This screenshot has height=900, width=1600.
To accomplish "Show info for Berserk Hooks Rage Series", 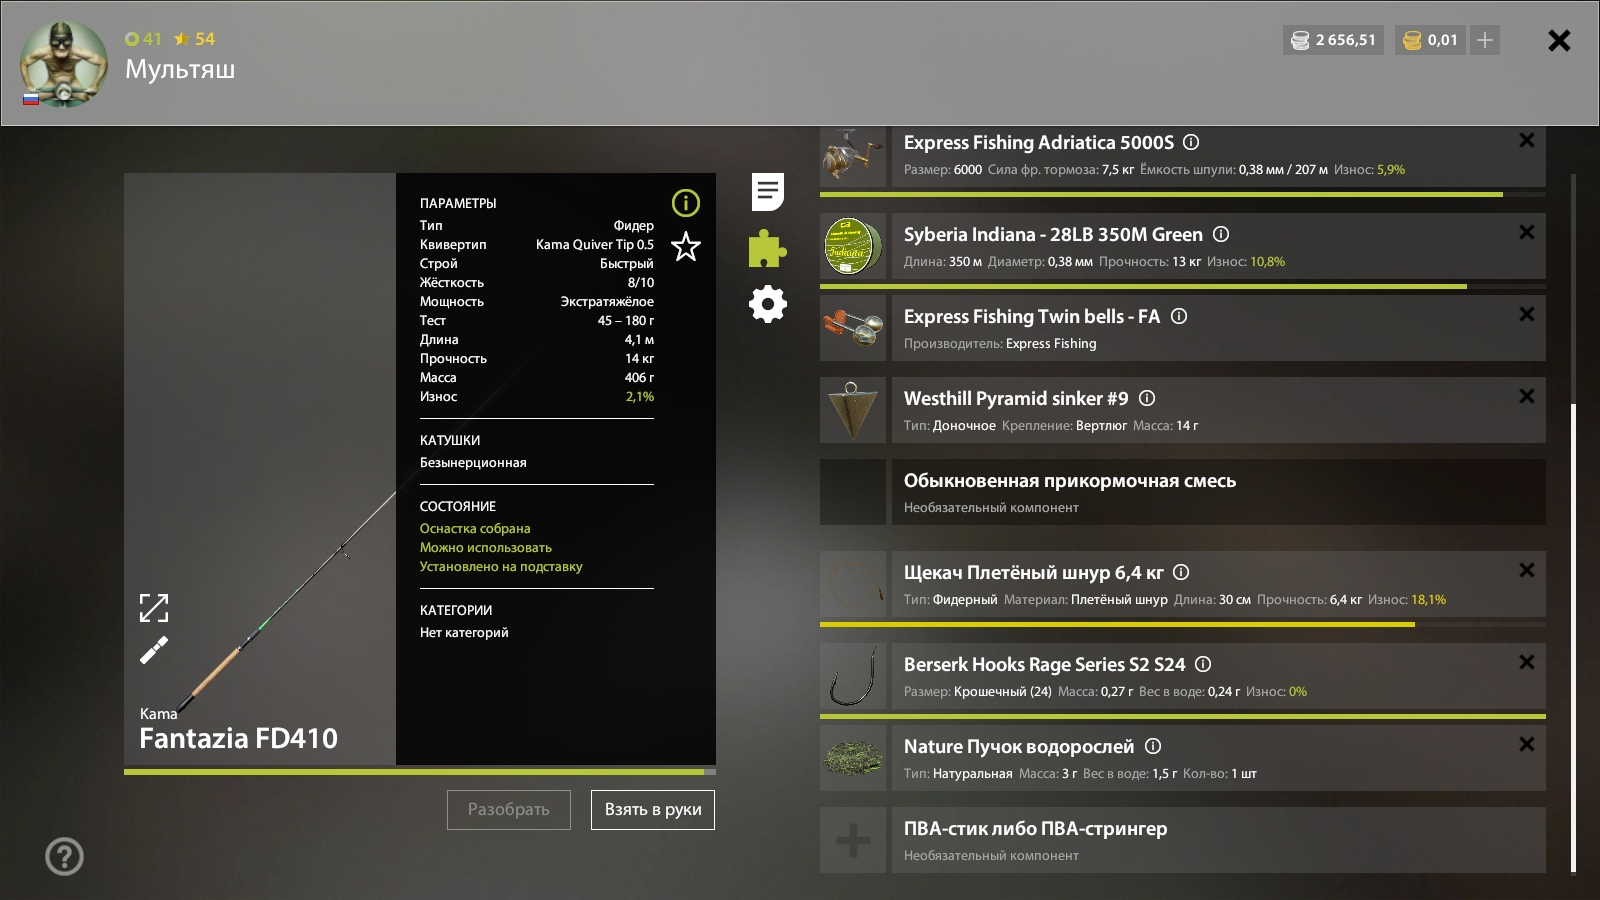I will click(1203, 664).
